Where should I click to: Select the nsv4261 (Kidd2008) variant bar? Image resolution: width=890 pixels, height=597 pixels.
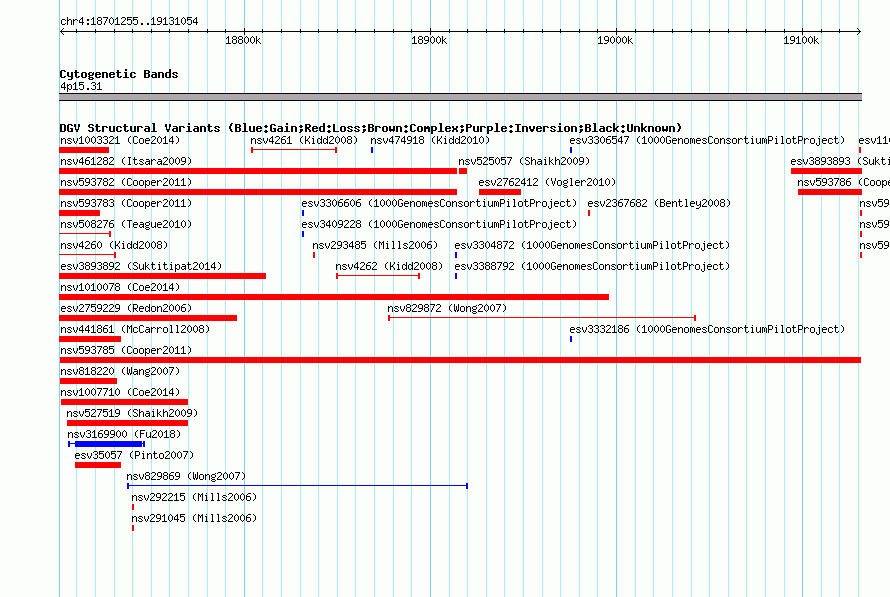294,150
